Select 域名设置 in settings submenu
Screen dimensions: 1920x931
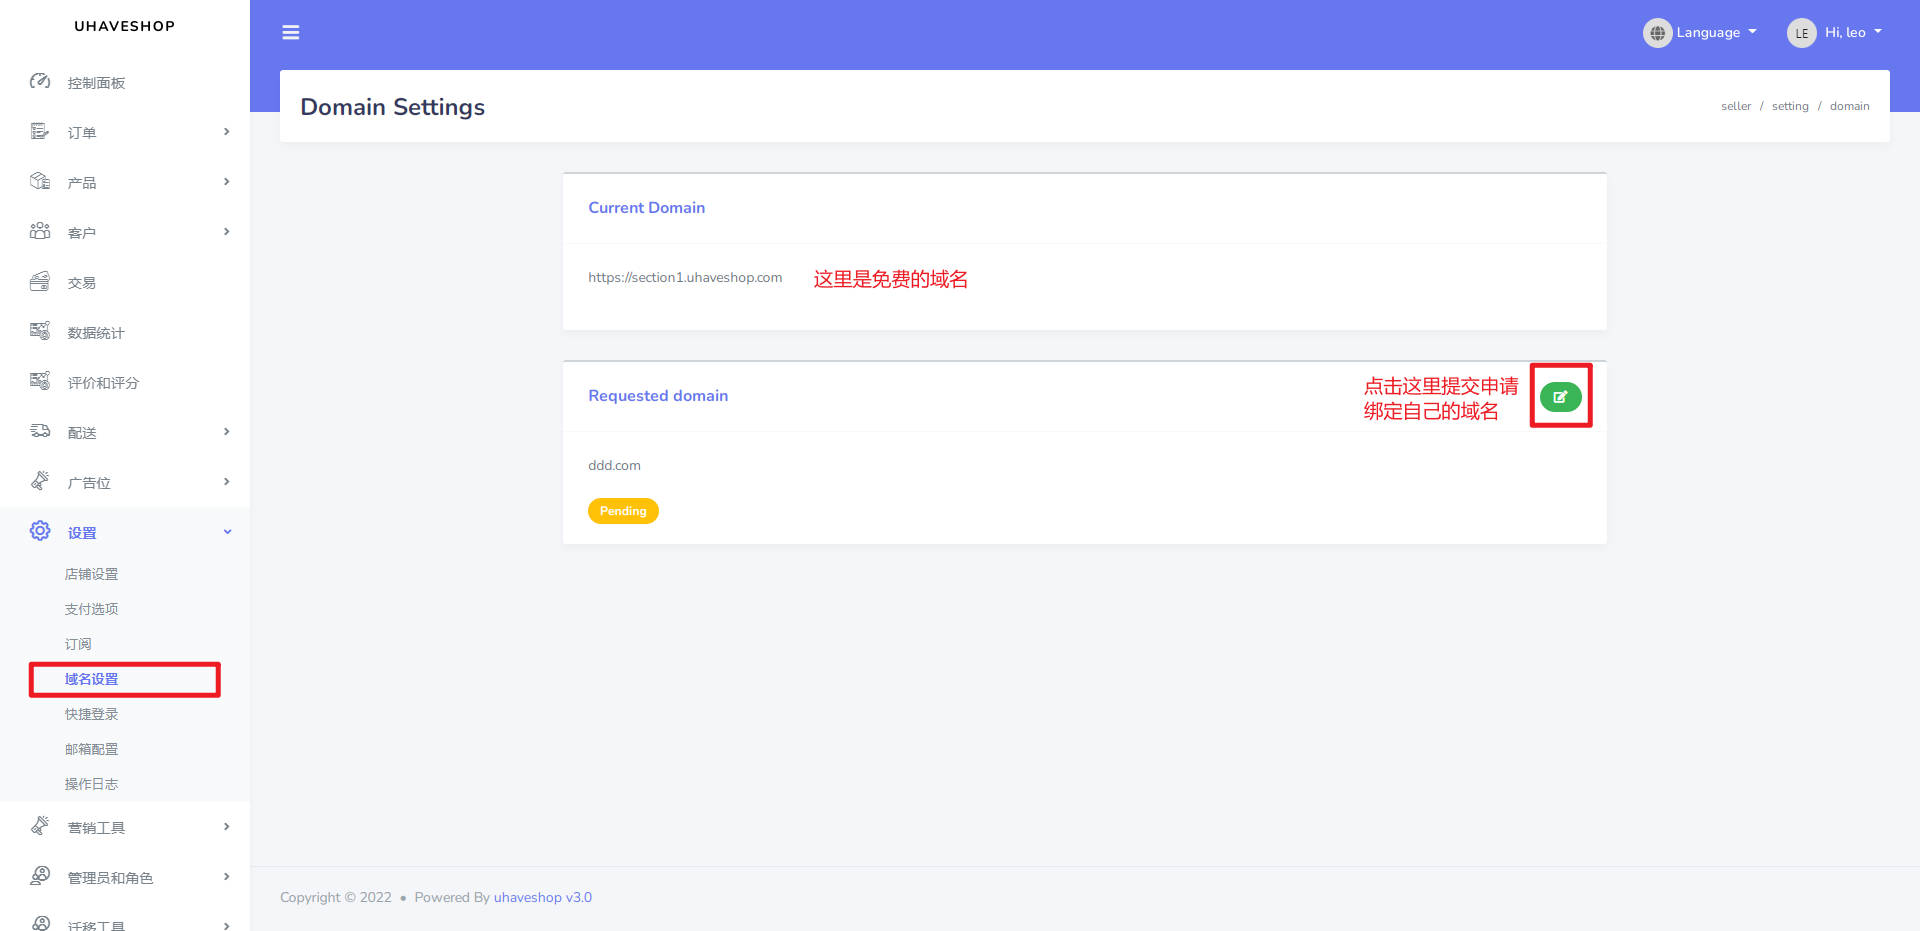(x=92, y=679)
